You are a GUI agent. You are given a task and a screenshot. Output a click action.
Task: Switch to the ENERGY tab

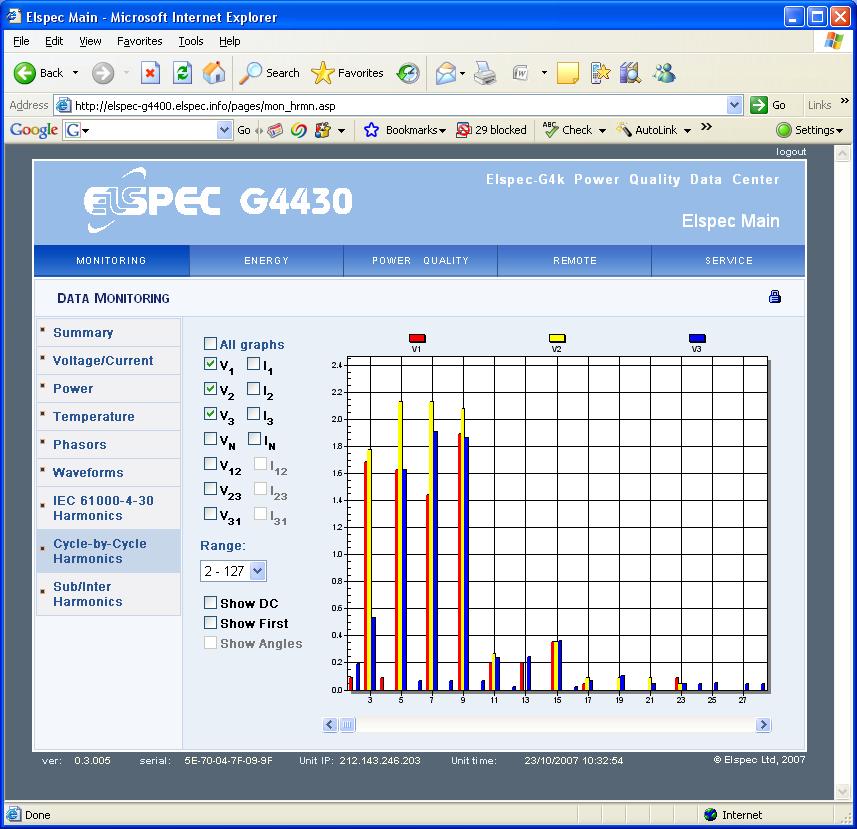click(266, 261)
